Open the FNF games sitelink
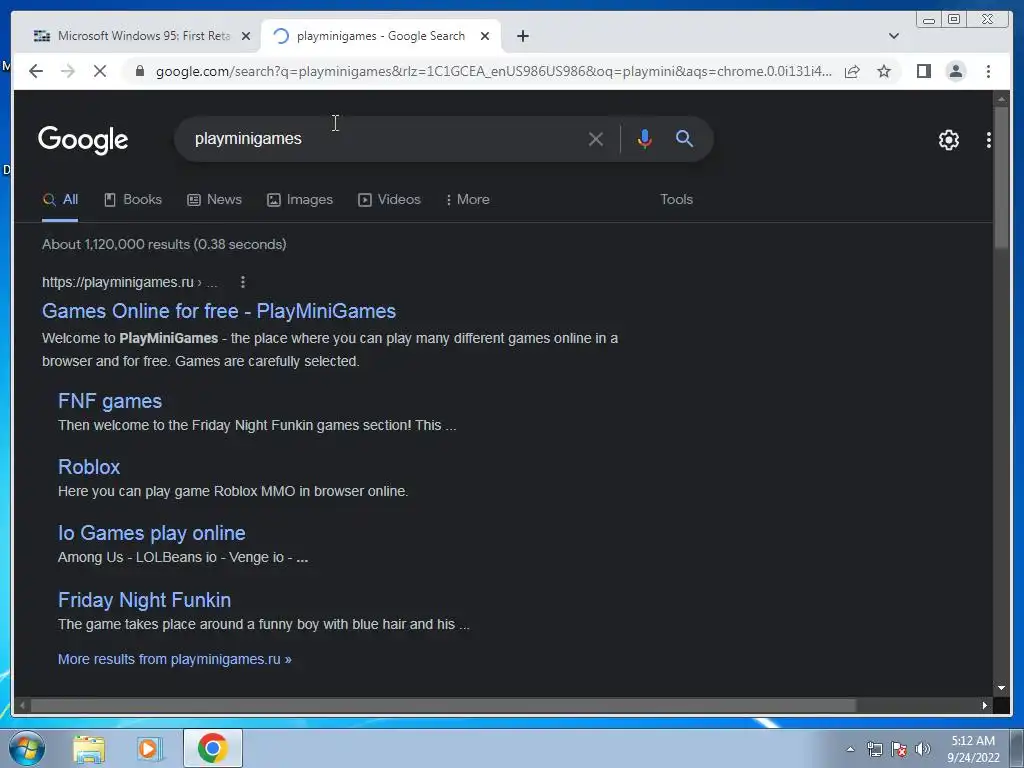The height and width of the screenshot is (768, 1024). [110, 401]
